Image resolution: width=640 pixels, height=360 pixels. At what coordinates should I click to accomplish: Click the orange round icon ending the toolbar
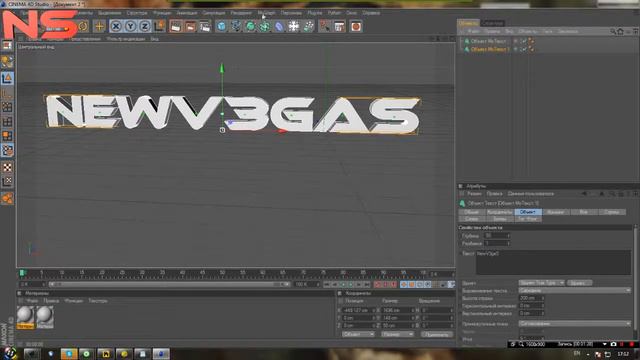click(356, 27)
